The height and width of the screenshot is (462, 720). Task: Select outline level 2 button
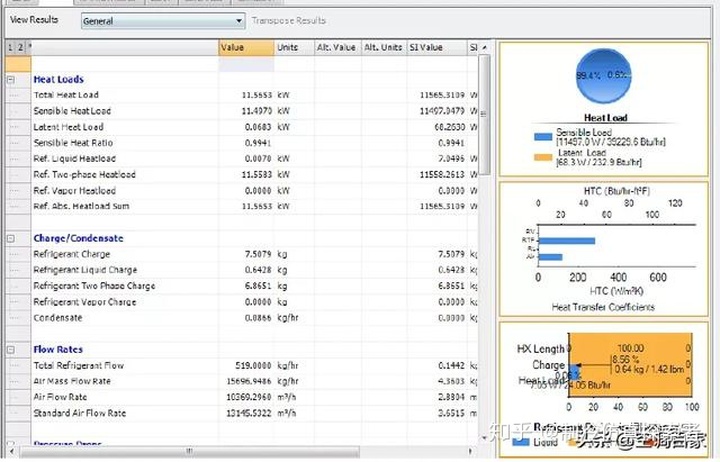pos(20,47)
